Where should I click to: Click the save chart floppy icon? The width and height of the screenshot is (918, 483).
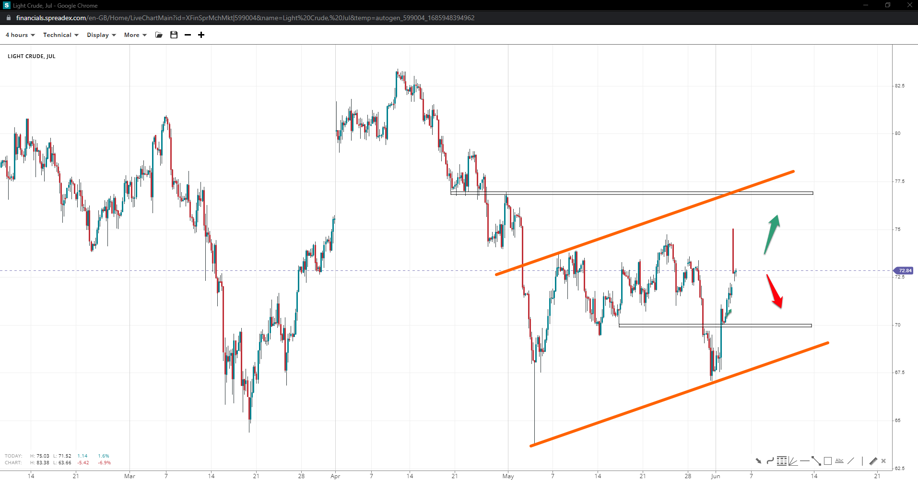(x=173, y=35)
